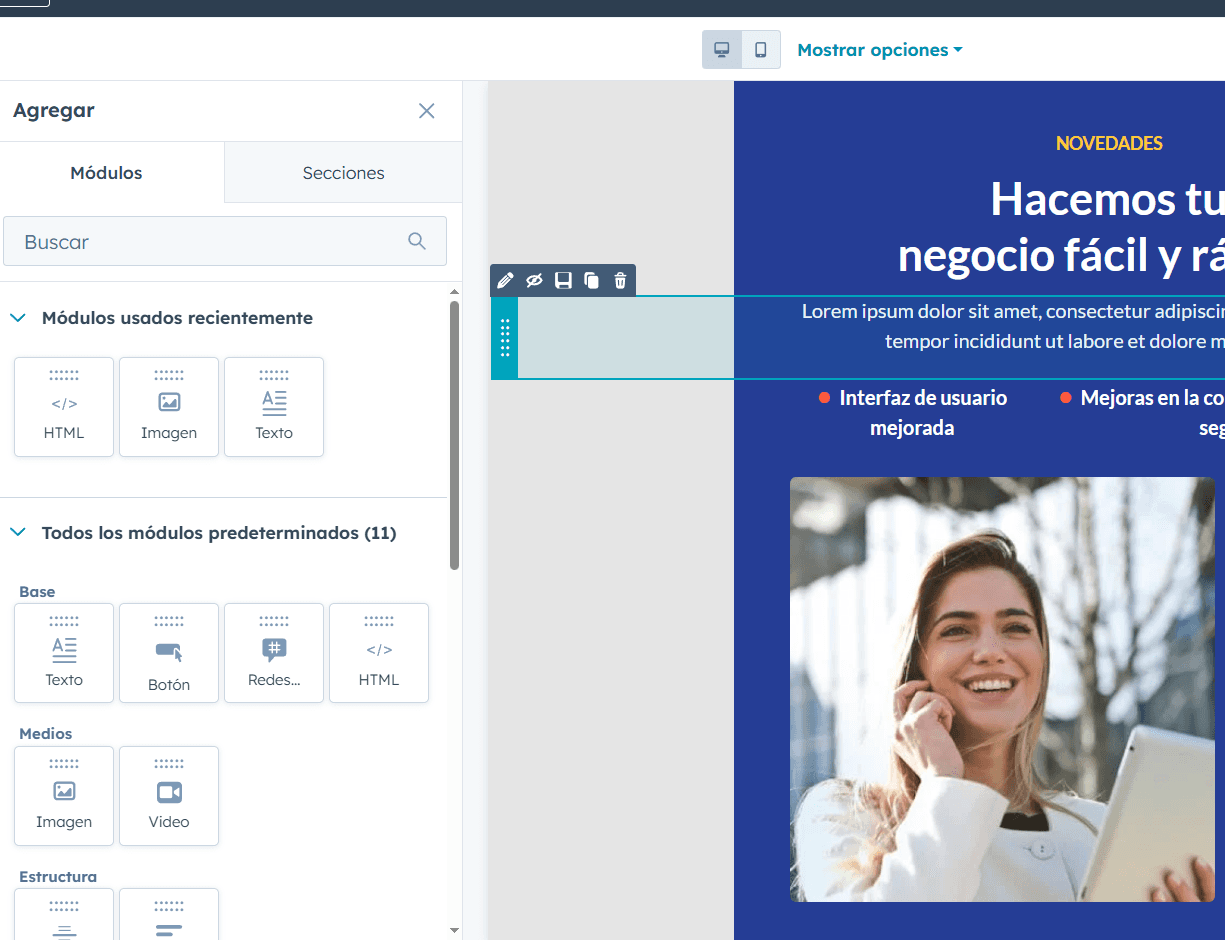Choose the Redes sociales module
This screenshot has width=1225, height=940.
click(x=274, y=653)
